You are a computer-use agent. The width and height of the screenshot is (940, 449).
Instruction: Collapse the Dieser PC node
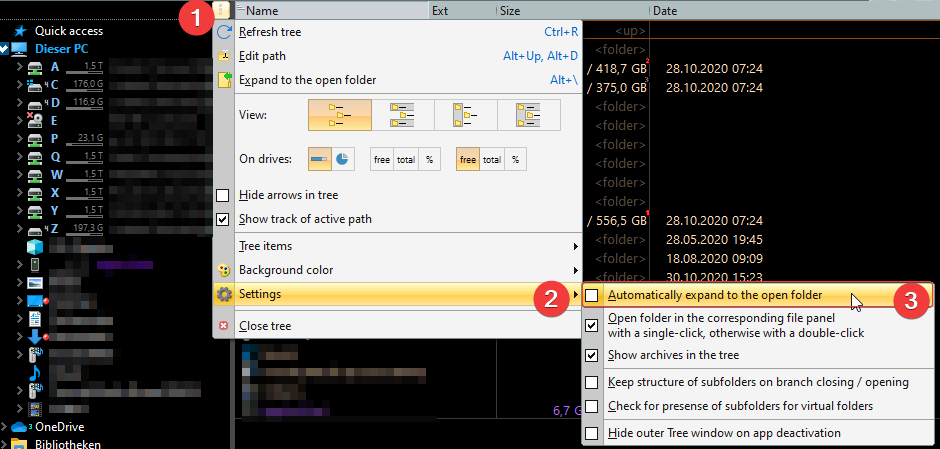(x=5, y=48)
